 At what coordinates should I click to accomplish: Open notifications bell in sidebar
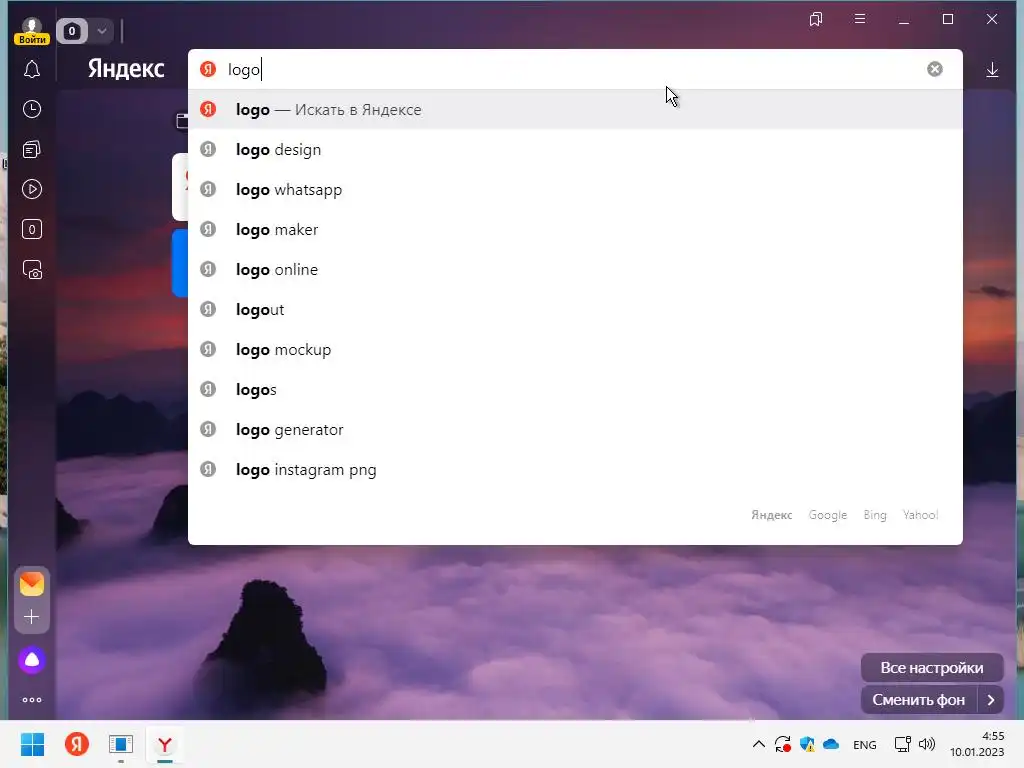31,69
